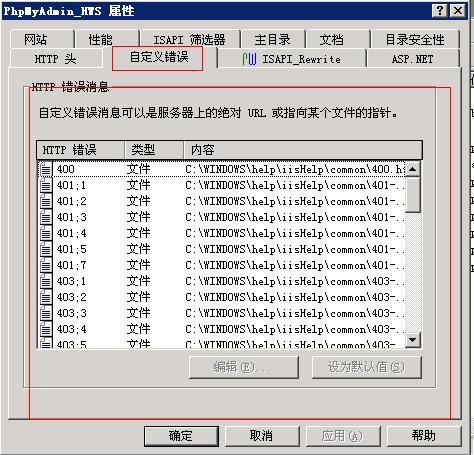Click the file icon of the 401;7 row

point(46,265)
